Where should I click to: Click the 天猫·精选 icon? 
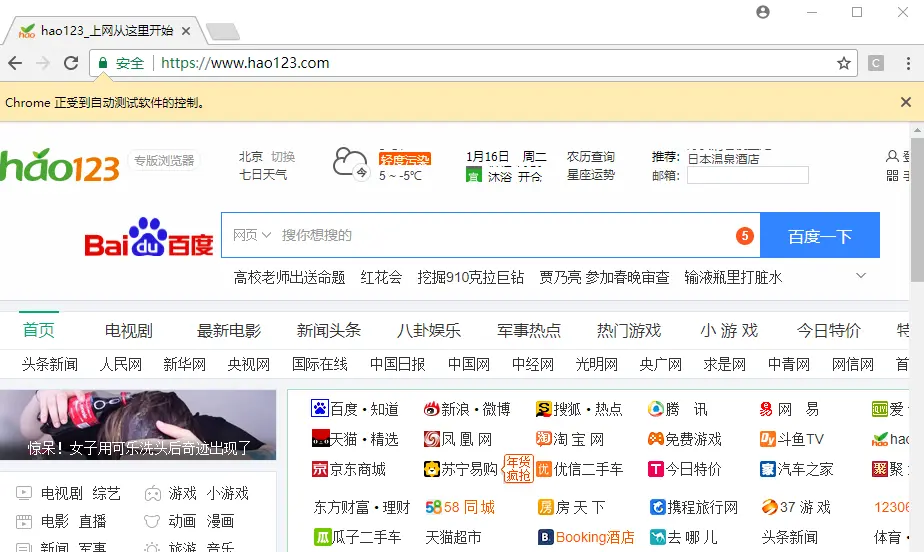[320, 438]
